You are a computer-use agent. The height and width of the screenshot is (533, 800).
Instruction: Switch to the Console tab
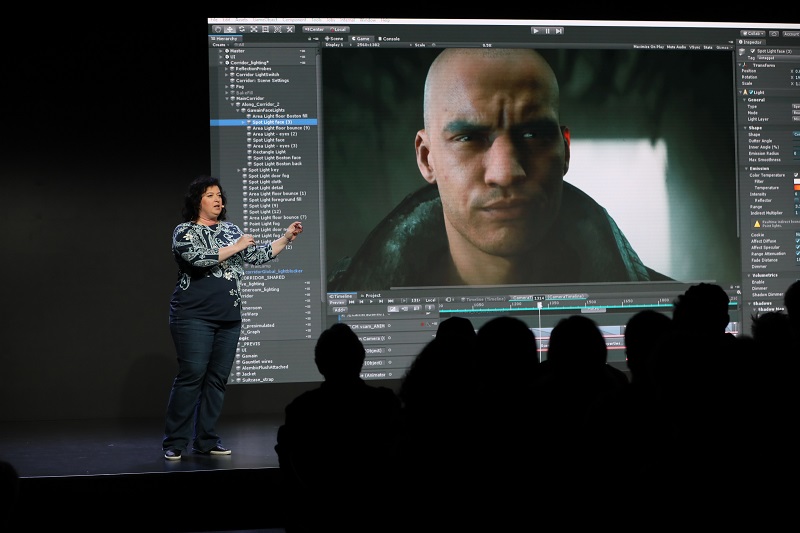click(389, 39)
